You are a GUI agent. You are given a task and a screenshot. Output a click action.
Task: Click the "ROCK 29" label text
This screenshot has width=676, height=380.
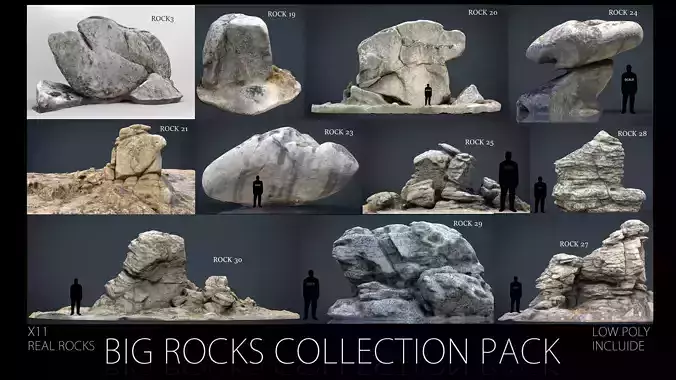468,223
